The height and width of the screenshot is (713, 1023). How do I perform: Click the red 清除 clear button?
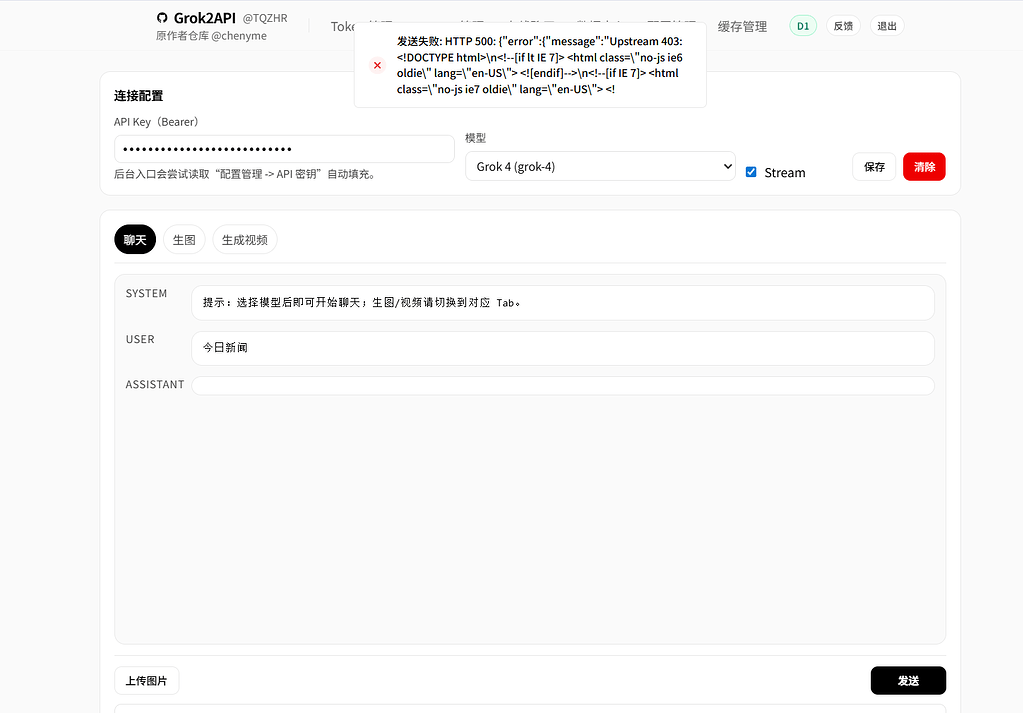click(924, 167)
